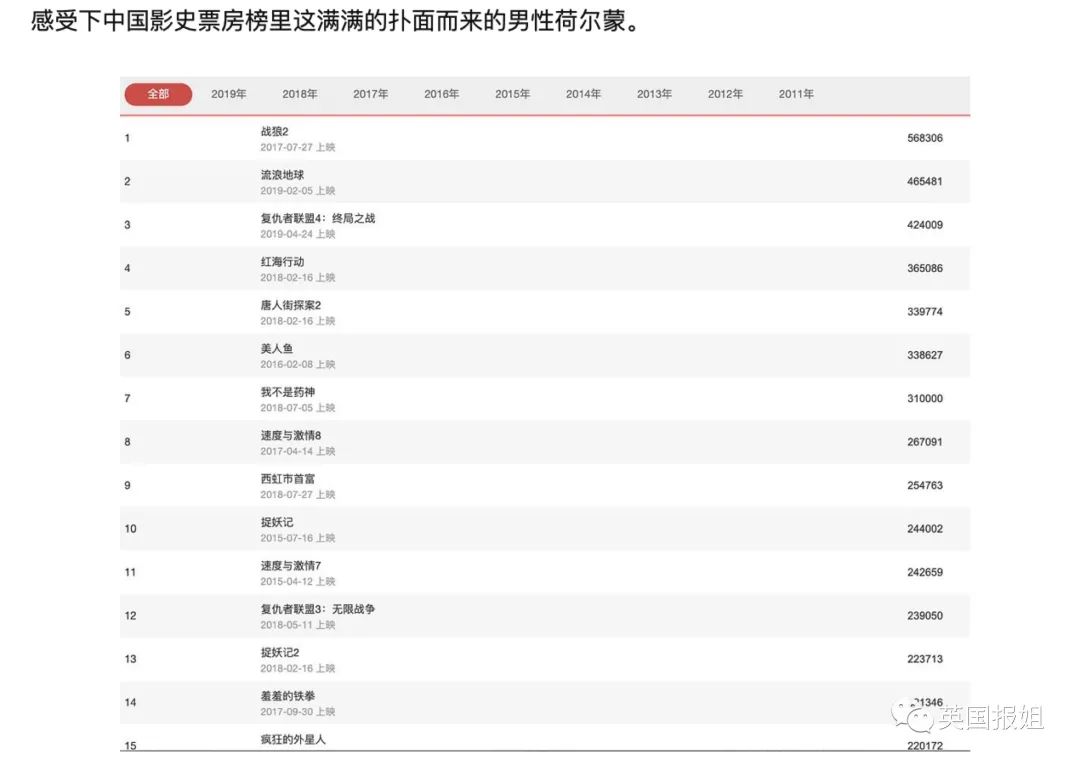
Task: Open the 2012年 tab
Action: (x=725, y=94)
